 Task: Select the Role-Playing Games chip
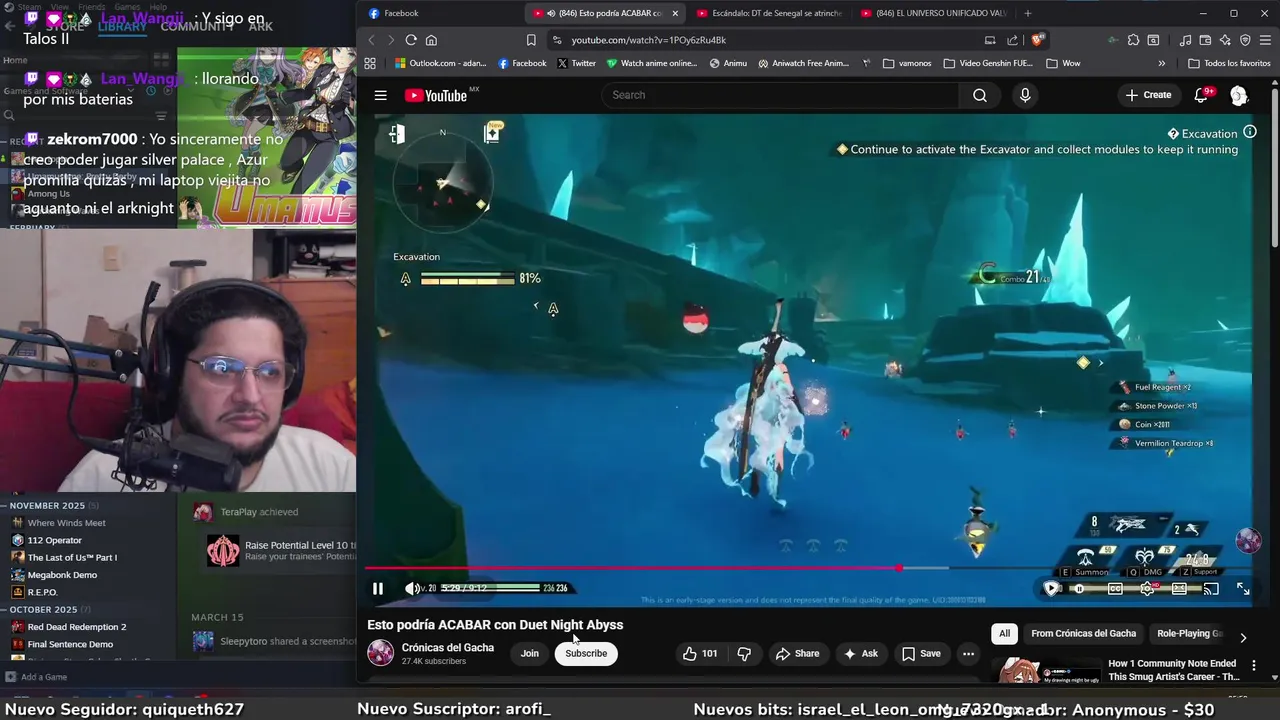pyautogui.click(x=1189, y=633)
